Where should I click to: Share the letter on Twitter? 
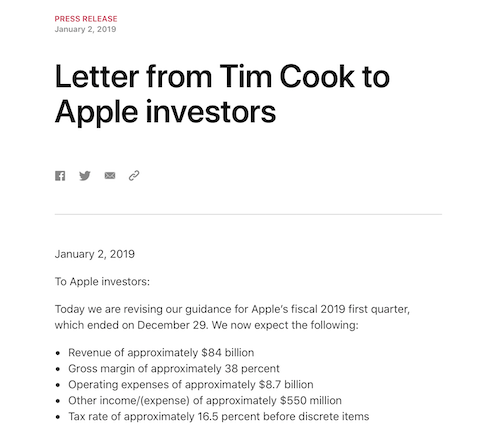point(85,176)
